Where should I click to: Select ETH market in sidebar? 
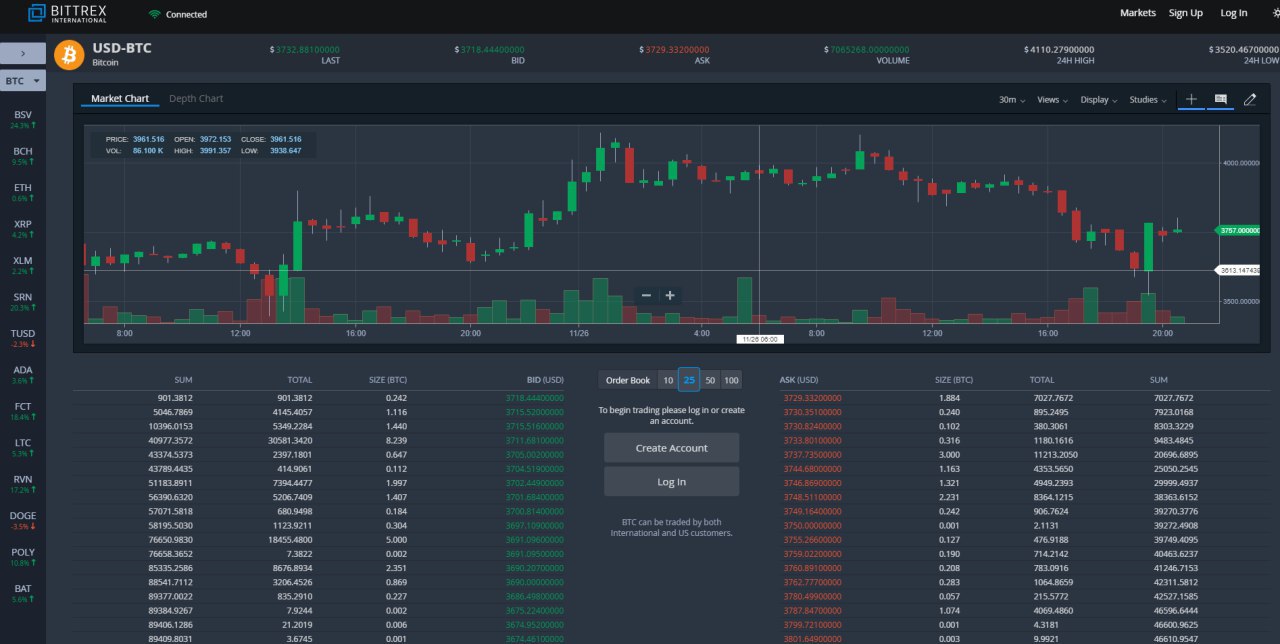tap(23, 193)
